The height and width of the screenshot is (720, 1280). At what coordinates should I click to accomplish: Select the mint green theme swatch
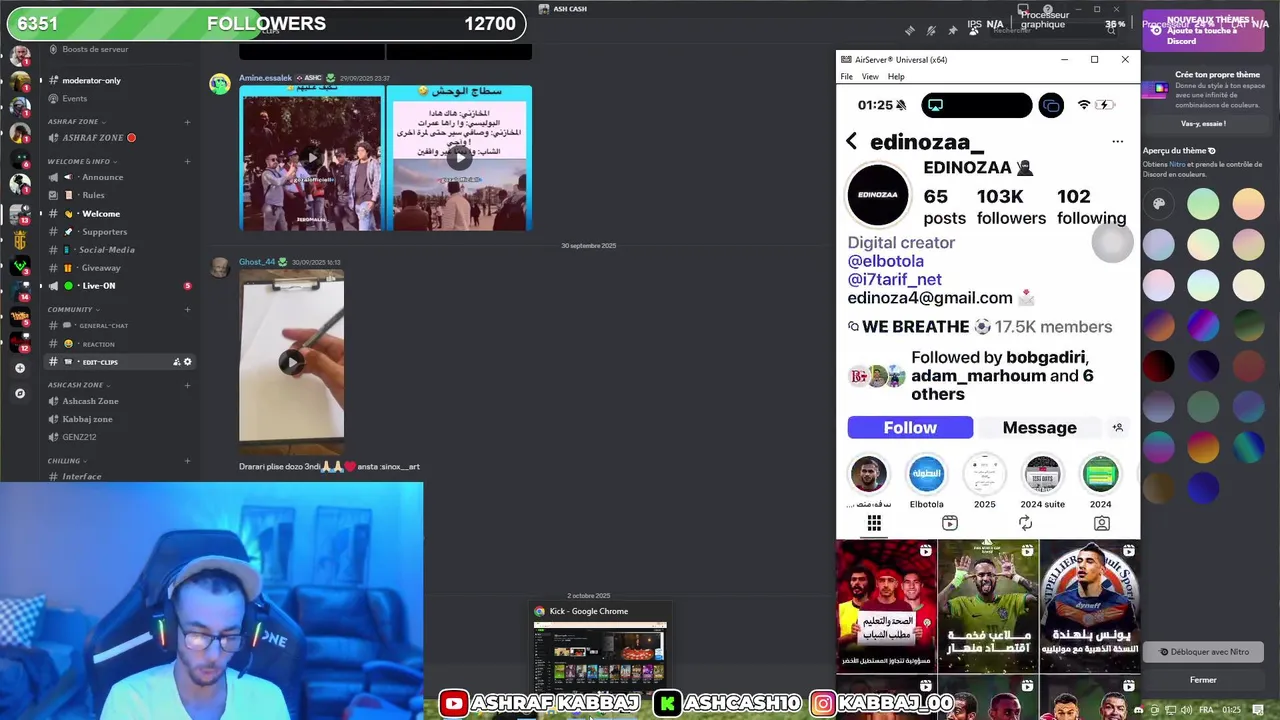pyautogui.click(x=1203, y=204)
